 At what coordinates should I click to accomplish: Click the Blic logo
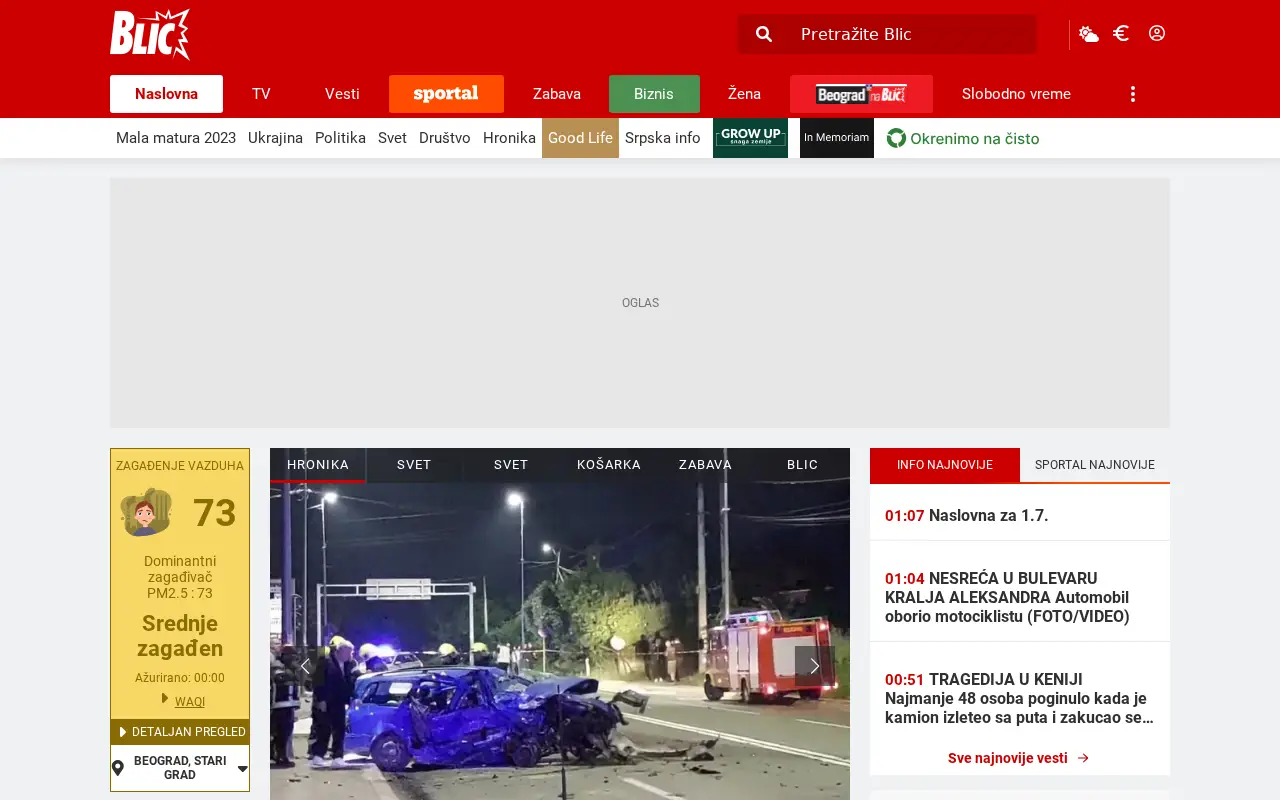tap(150, 34)
